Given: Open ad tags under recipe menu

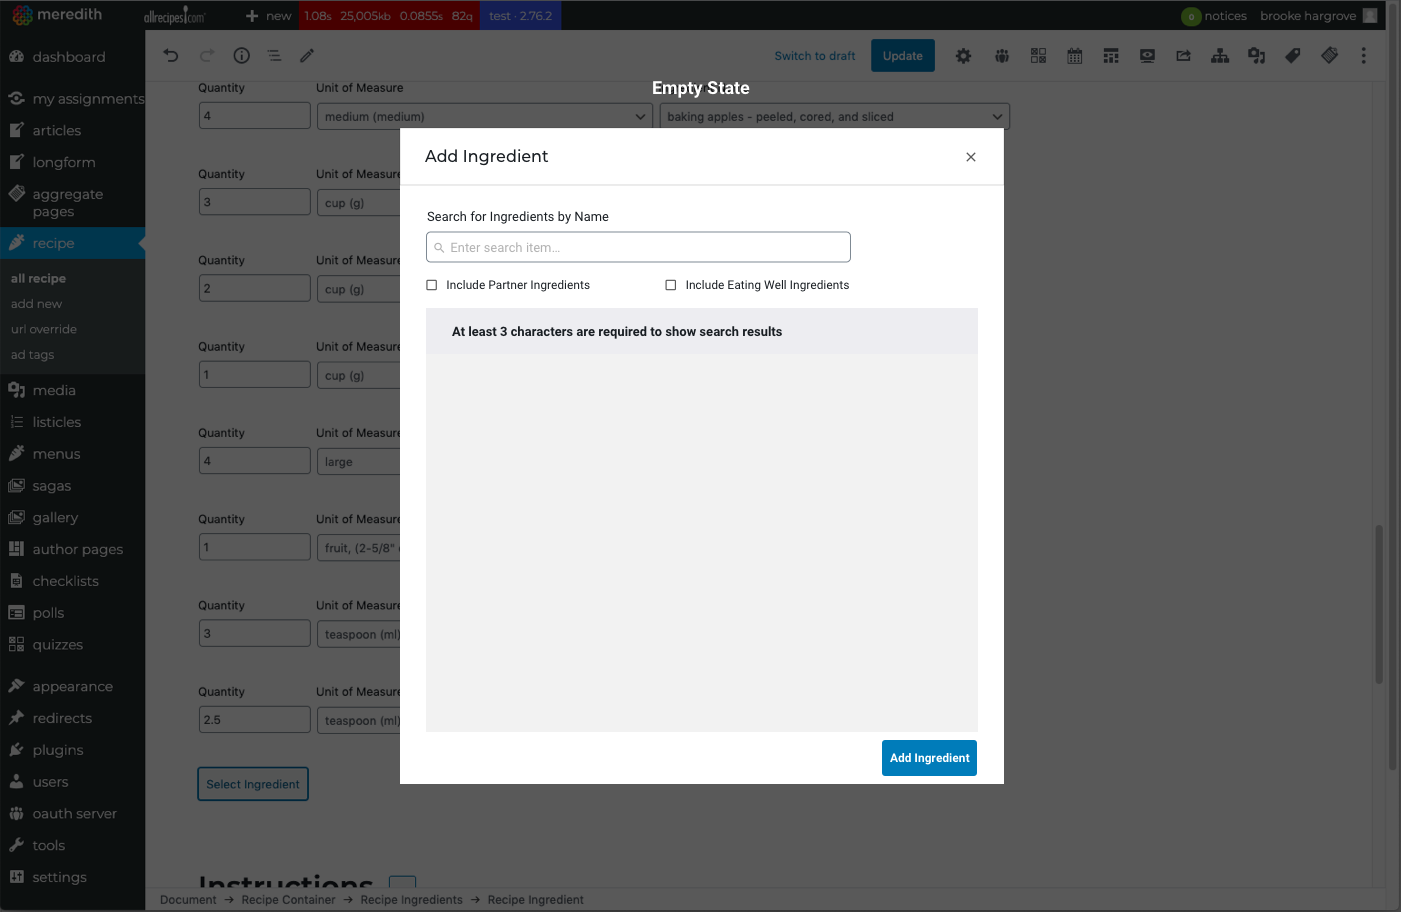Looking at the screenshot, I should tap(32, 355).
